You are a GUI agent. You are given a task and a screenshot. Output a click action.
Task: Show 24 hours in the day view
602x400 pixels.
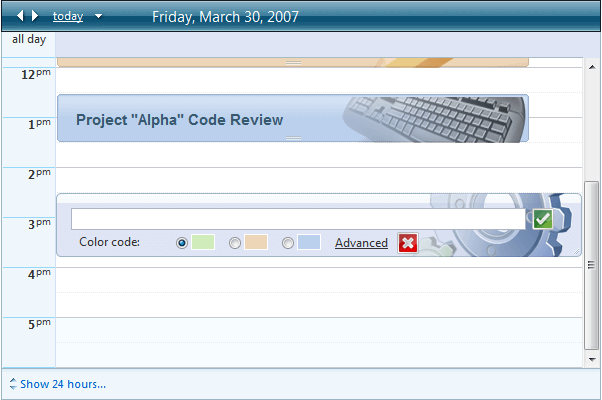pyautogui.click(x=62, y=384)
